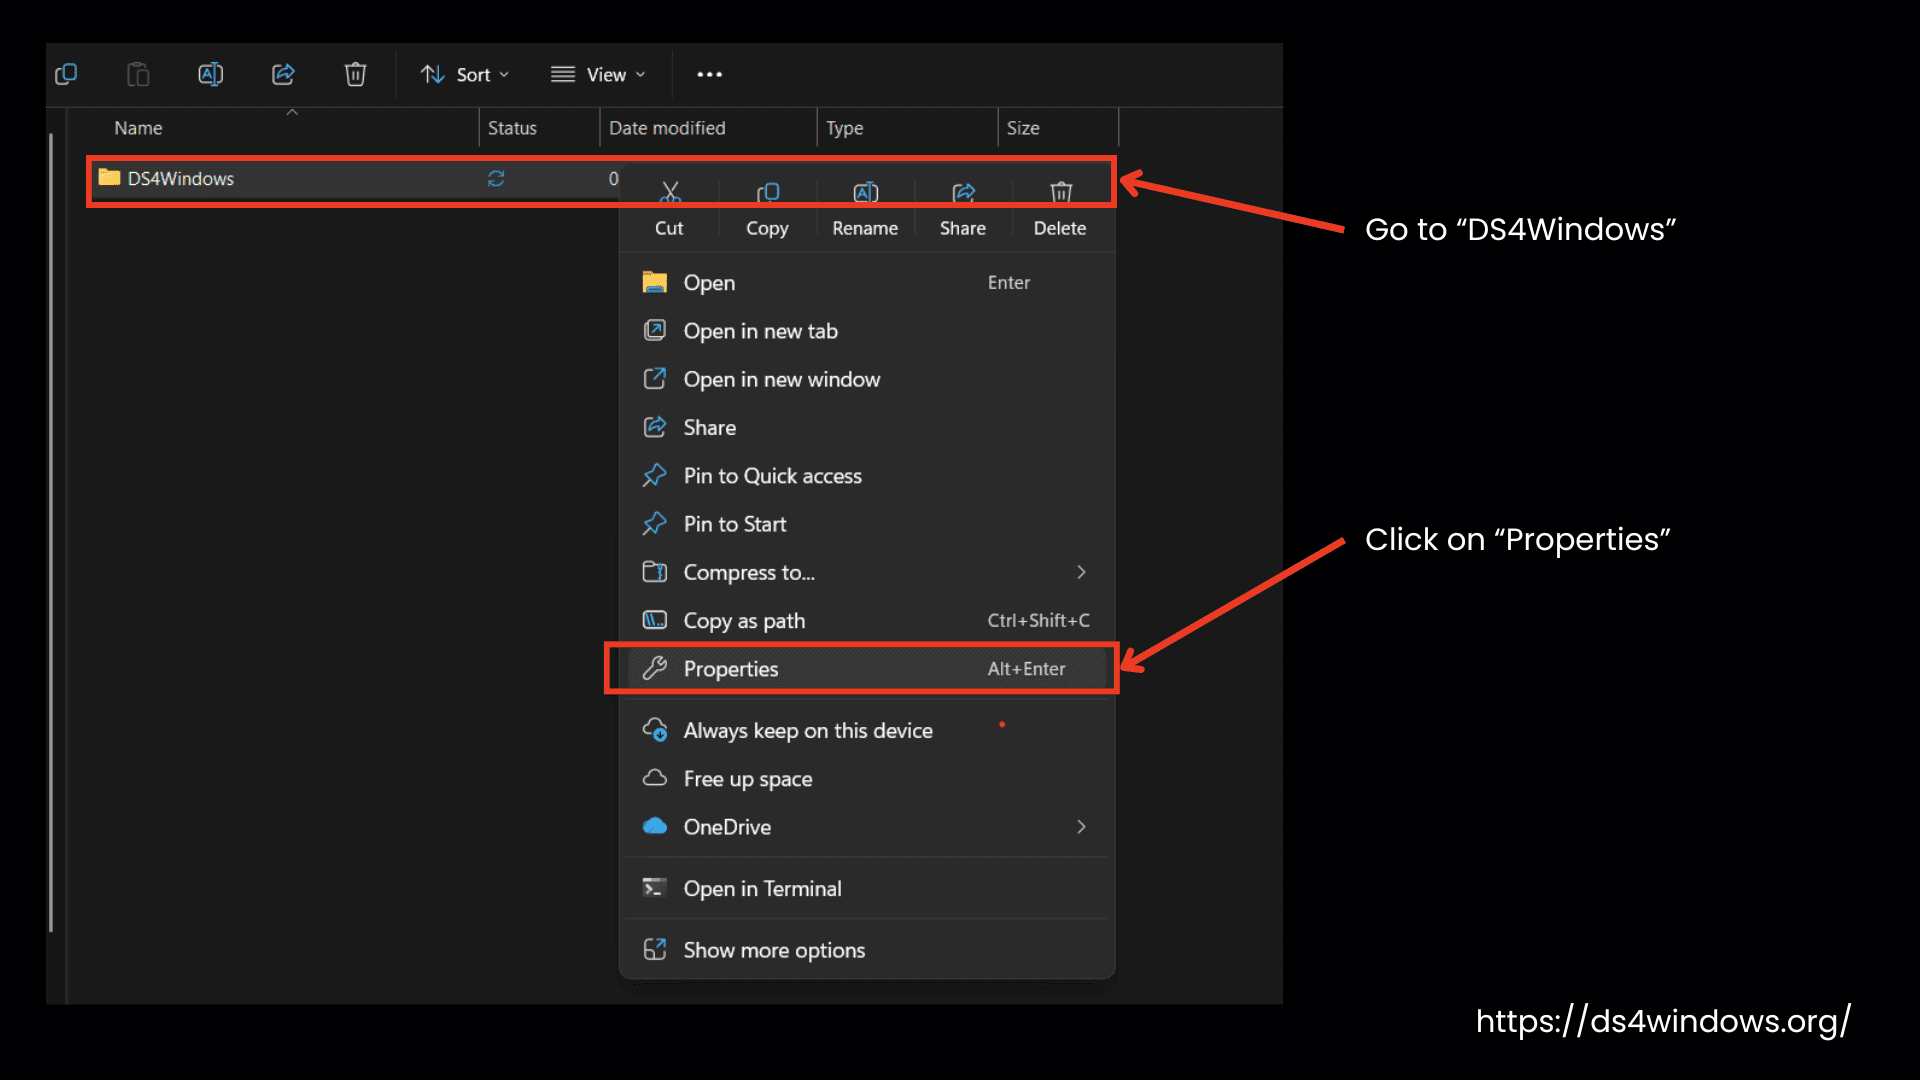Click the vertical scrollbar in the left pane
1920x1080 pixels.
pyautogui.click(x=51, y=532)
